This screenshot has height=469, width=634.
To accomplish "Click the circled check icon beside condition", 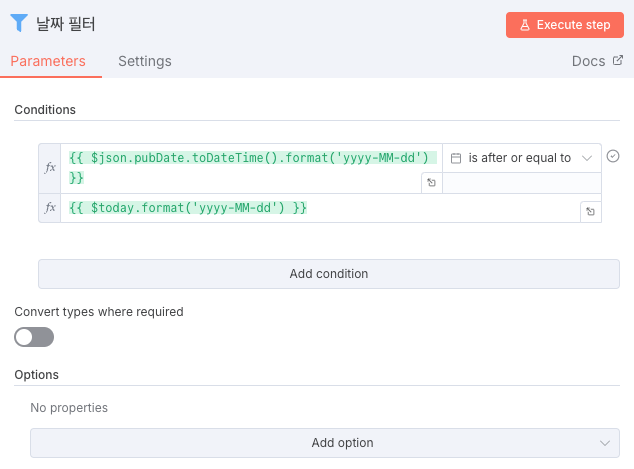I will tap(614, 156).
